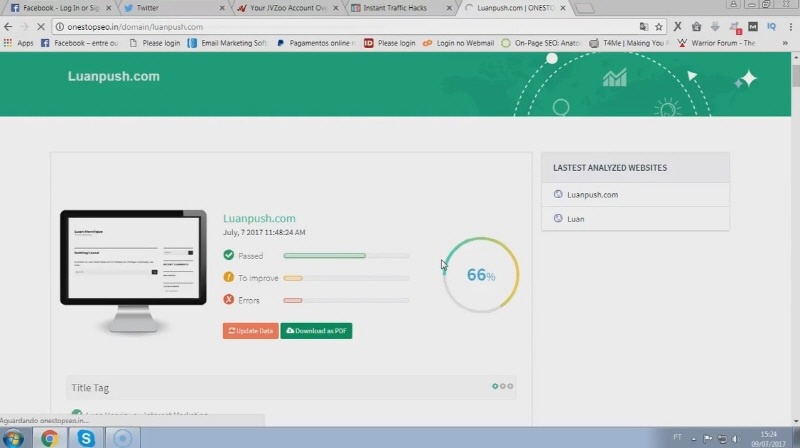This screenshot has width=800, height=448.
Task: Show more bookmarks with the chevron
Action: point(785,43)
